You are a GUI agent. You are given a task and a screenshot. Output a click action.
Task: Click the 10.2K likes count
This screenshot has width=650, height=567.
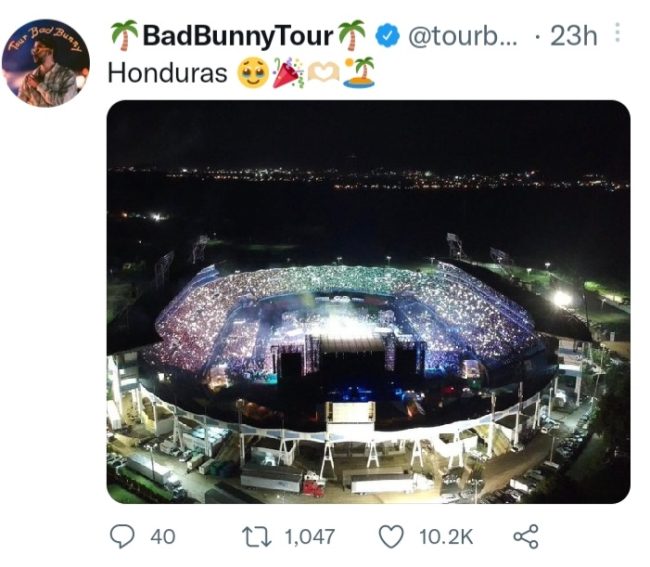(446, 538)
